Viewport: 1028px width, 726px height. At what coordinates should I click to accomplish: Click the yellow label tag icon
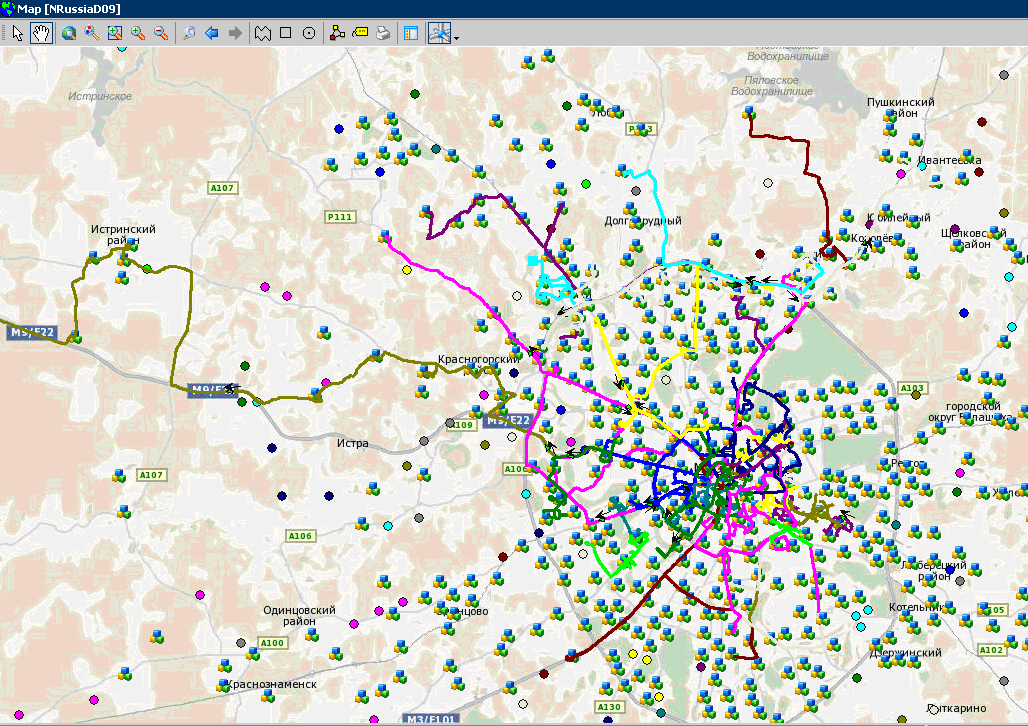point(360,33)
